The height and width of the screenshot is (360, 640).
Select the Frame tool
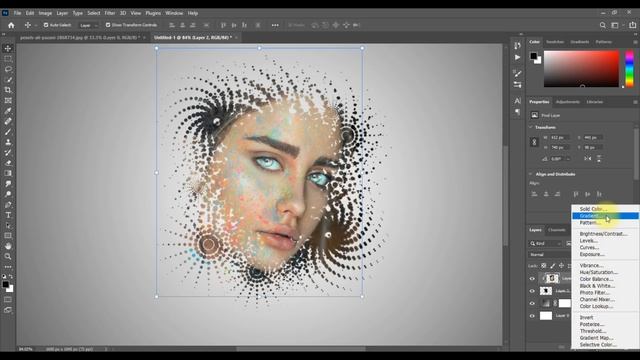8,100
